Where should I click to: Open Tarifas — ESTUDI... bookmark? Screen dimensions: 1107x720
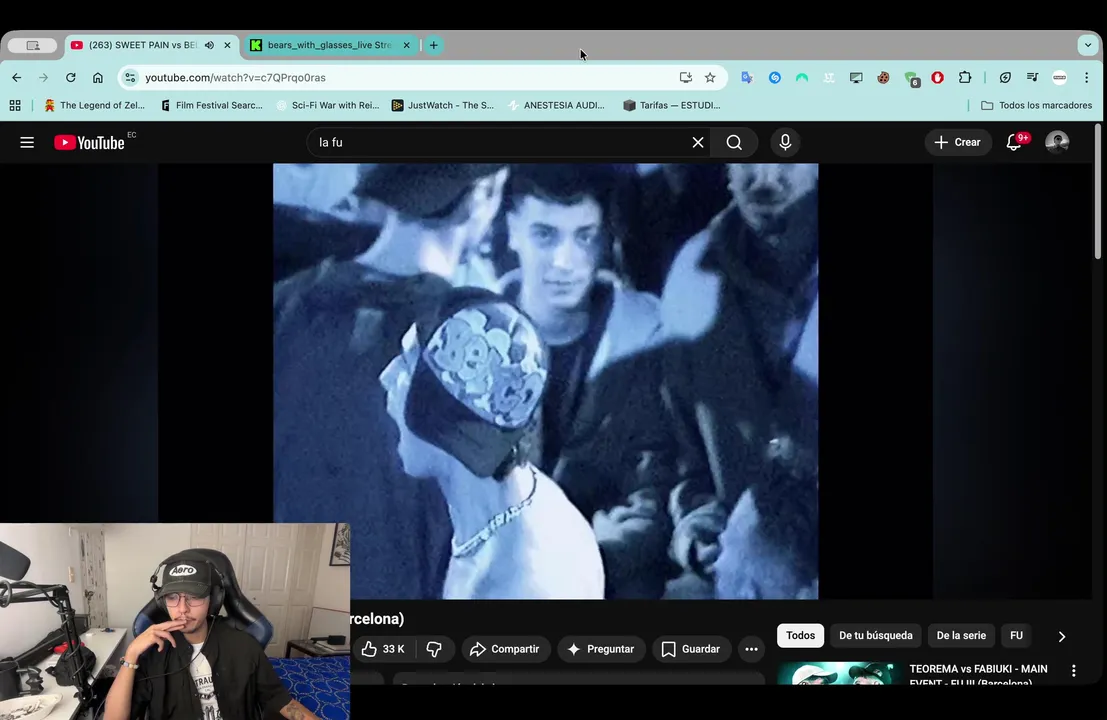[x=672, y=105]
